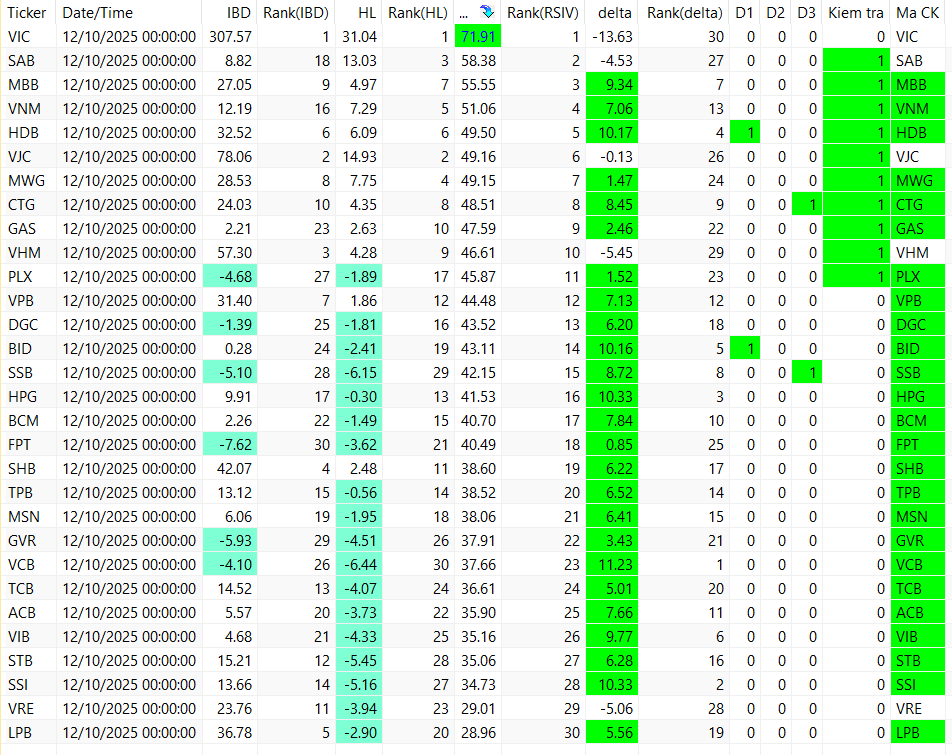Select the VHM ticker cell

(29, 252)
